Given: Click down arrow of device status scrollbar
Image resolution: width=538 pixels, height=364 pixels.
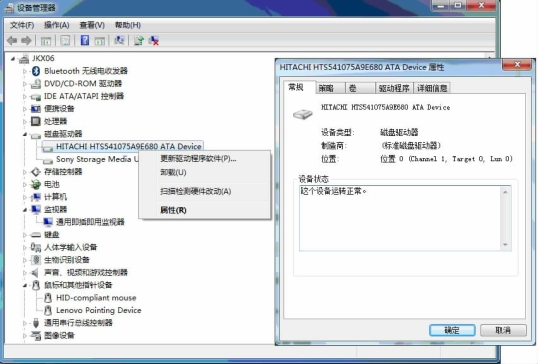Looking at the screenshot, I should click(505, 245).
